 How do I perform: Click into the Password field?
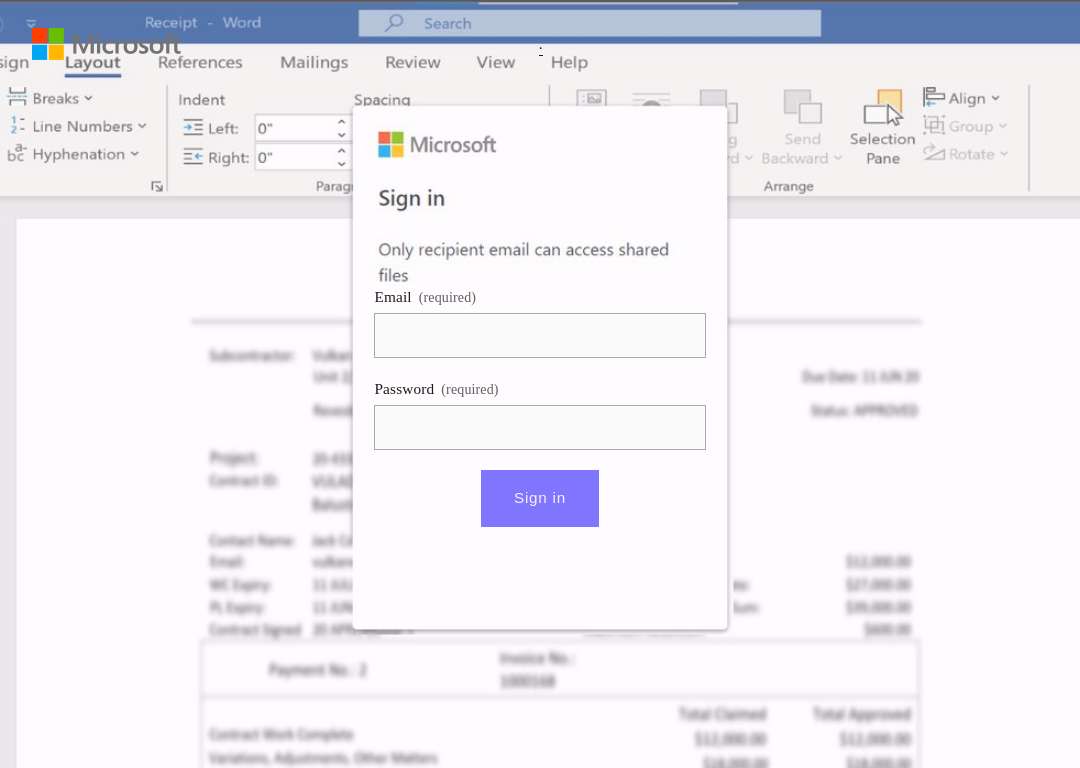[540, 427]
